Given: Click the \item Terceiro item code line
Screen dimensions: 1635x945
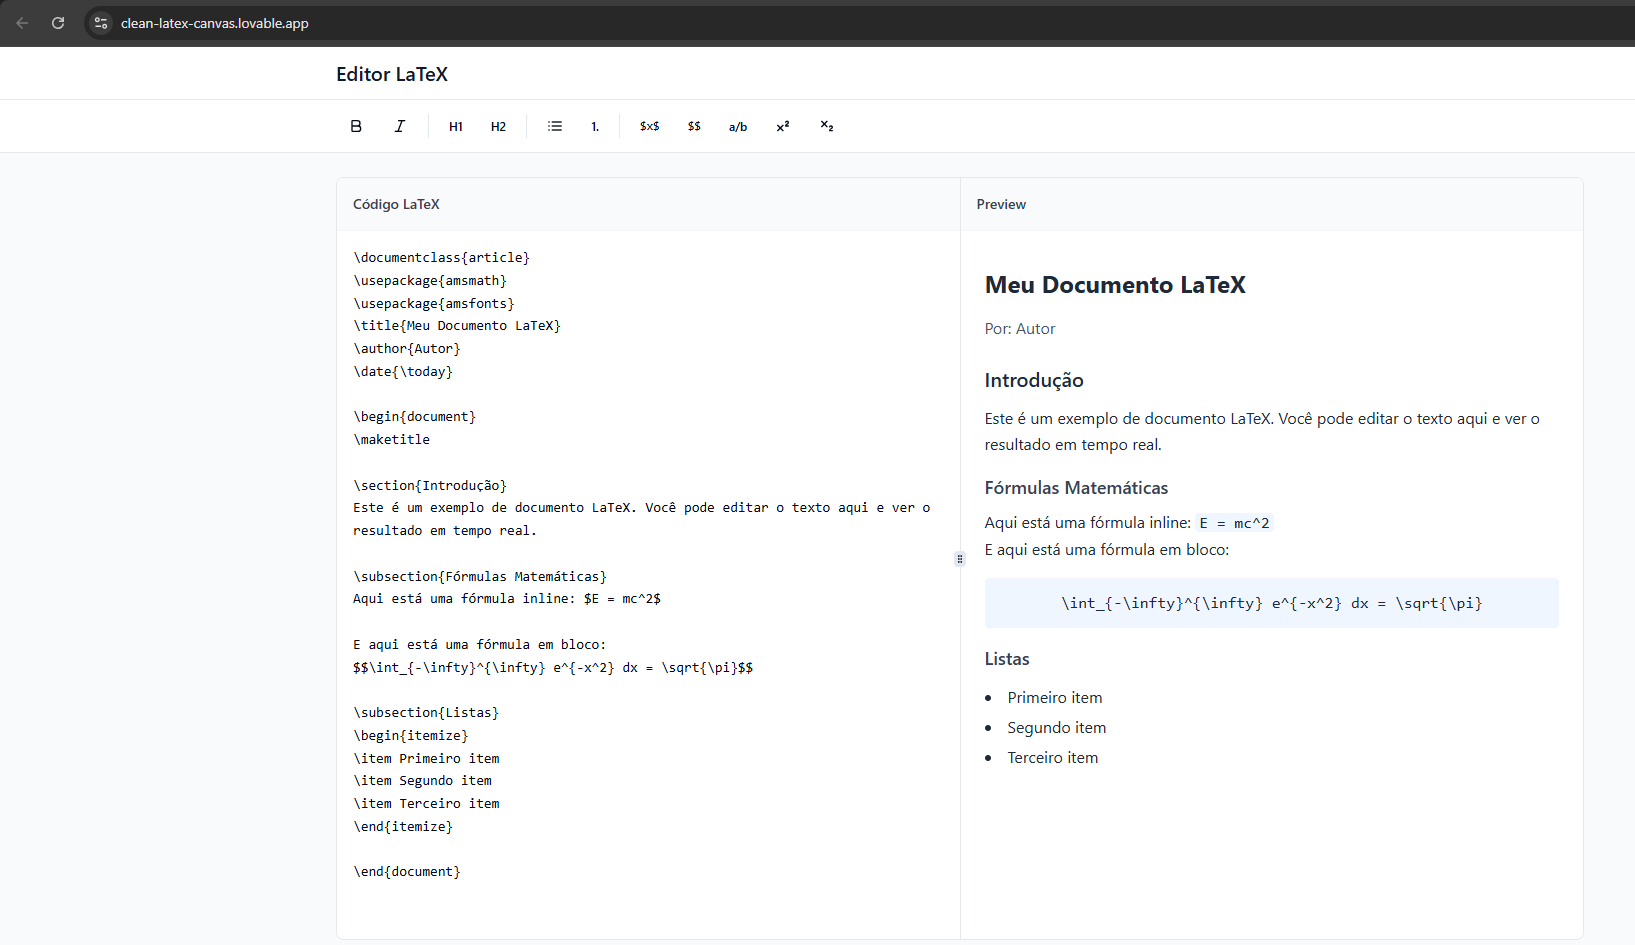Looking at the screenshot, I should tap(426, 804).
